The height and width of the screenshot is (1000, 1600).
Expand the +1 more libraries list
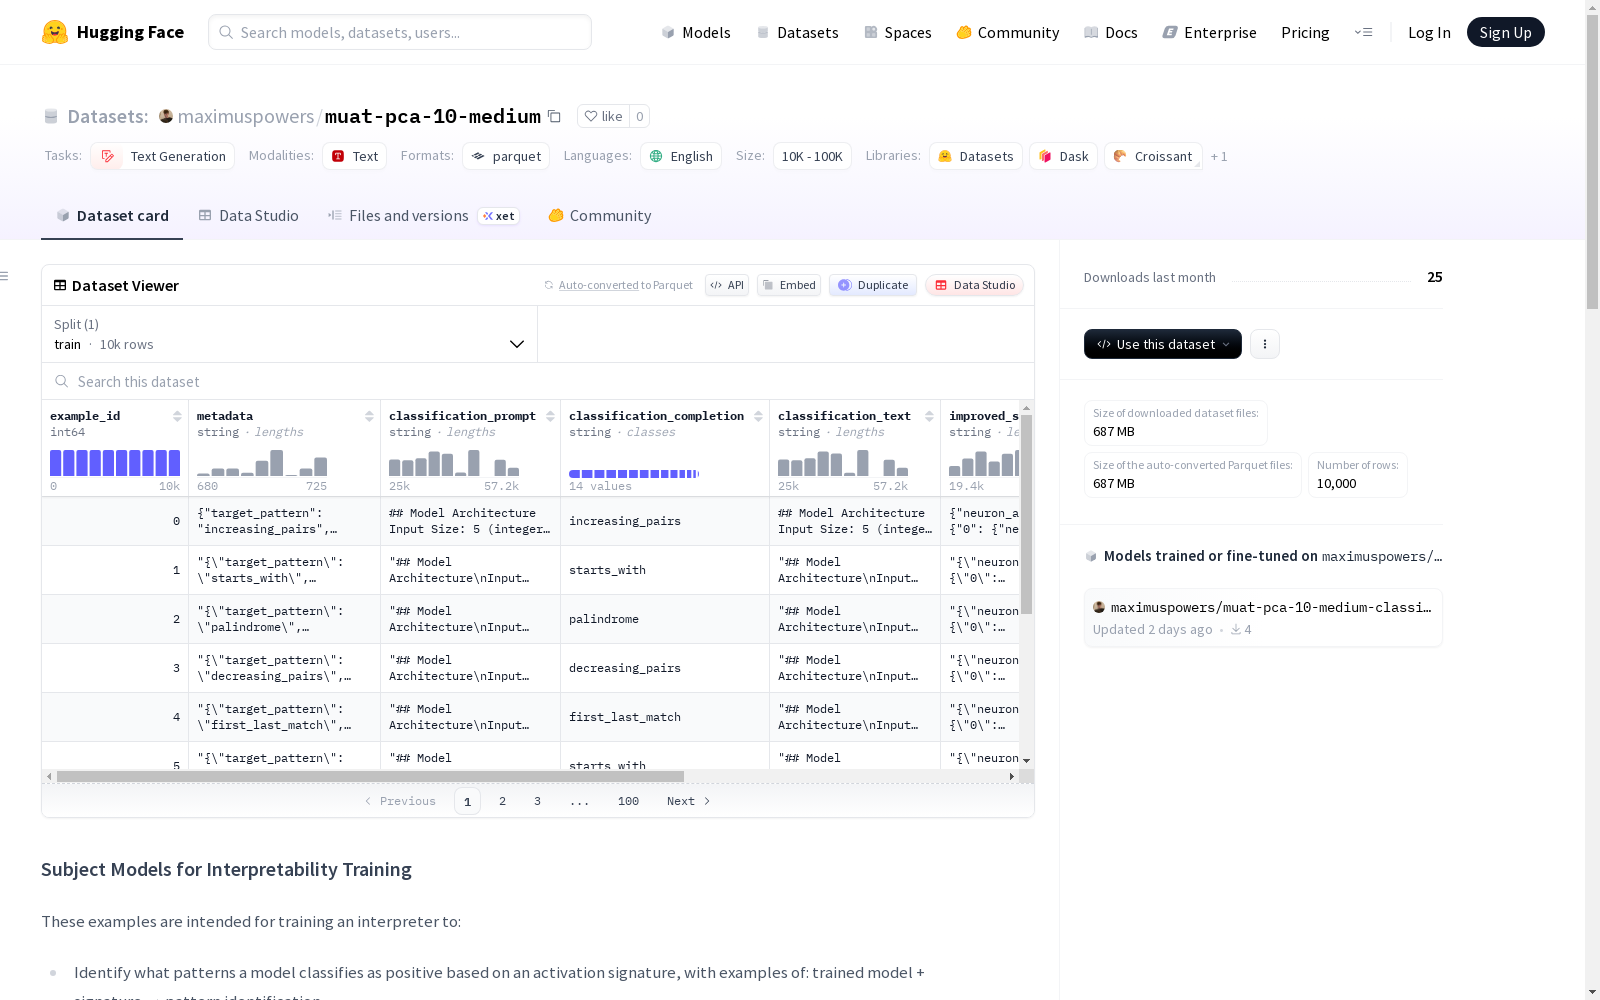point(1219,156)
